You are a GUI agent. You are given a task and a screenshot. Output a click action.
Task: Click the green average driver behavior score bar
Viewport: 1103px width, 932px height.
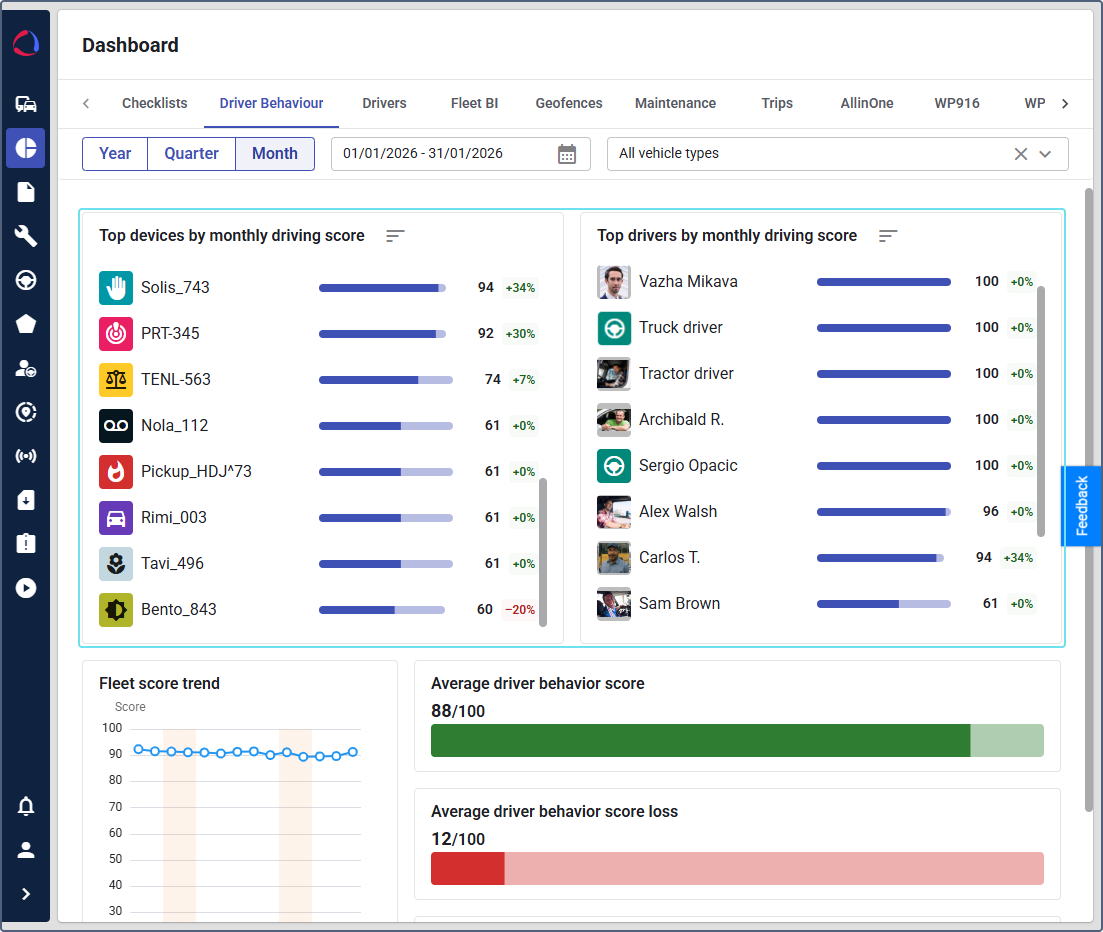[700, 740]
